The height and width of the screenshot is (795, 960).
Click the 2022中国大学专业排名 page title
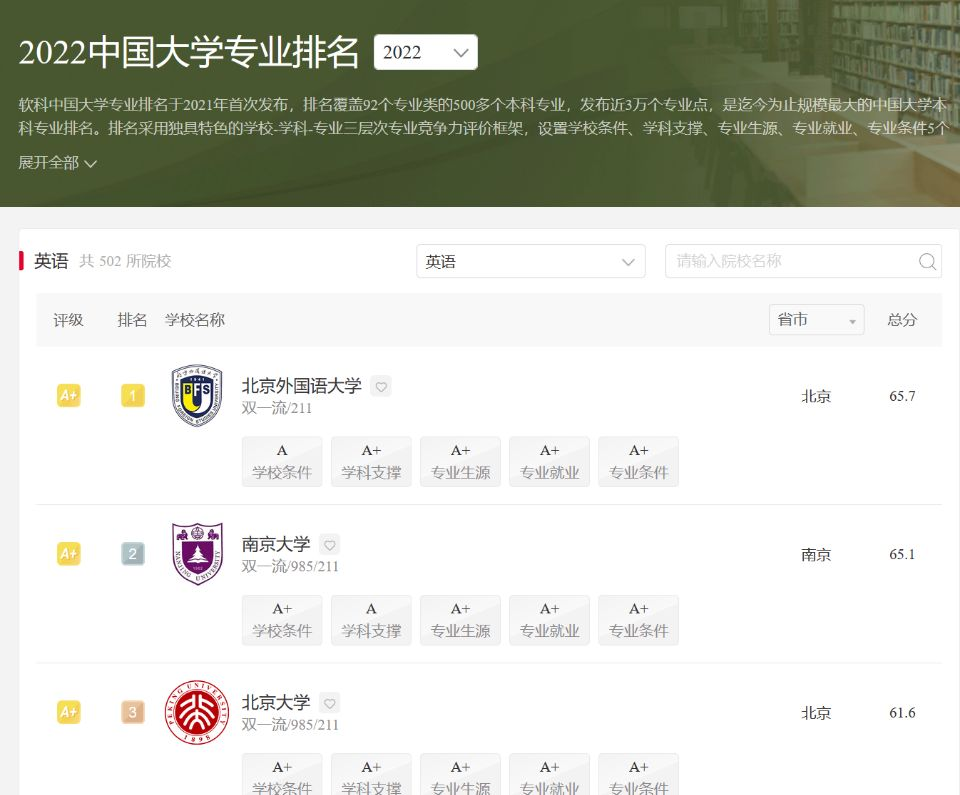pyautogui.click(x=189, y=52)
